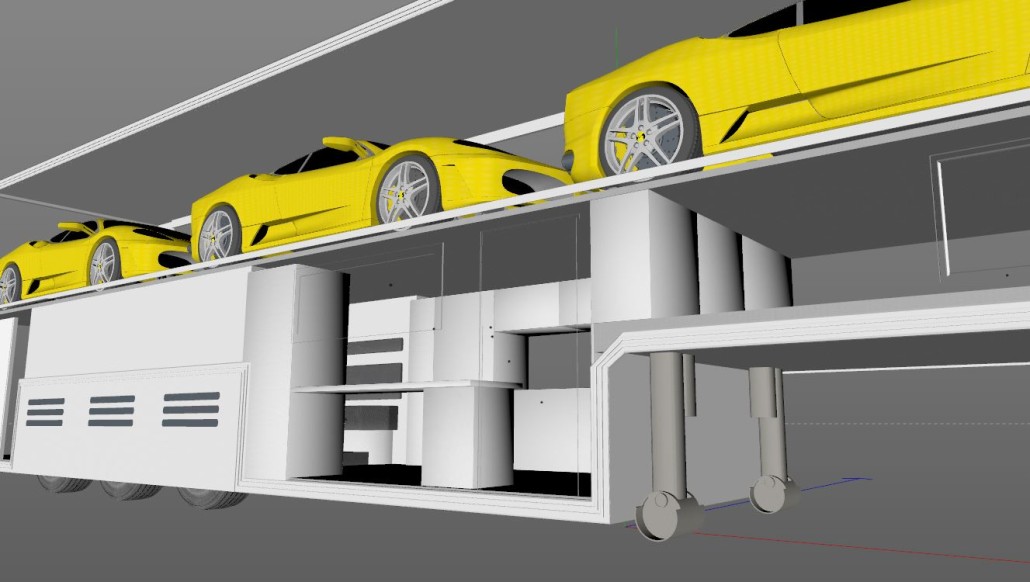Click the rightmost vent grille on trailer panel
Viewport: 1030px width, 582px height.
191,409
